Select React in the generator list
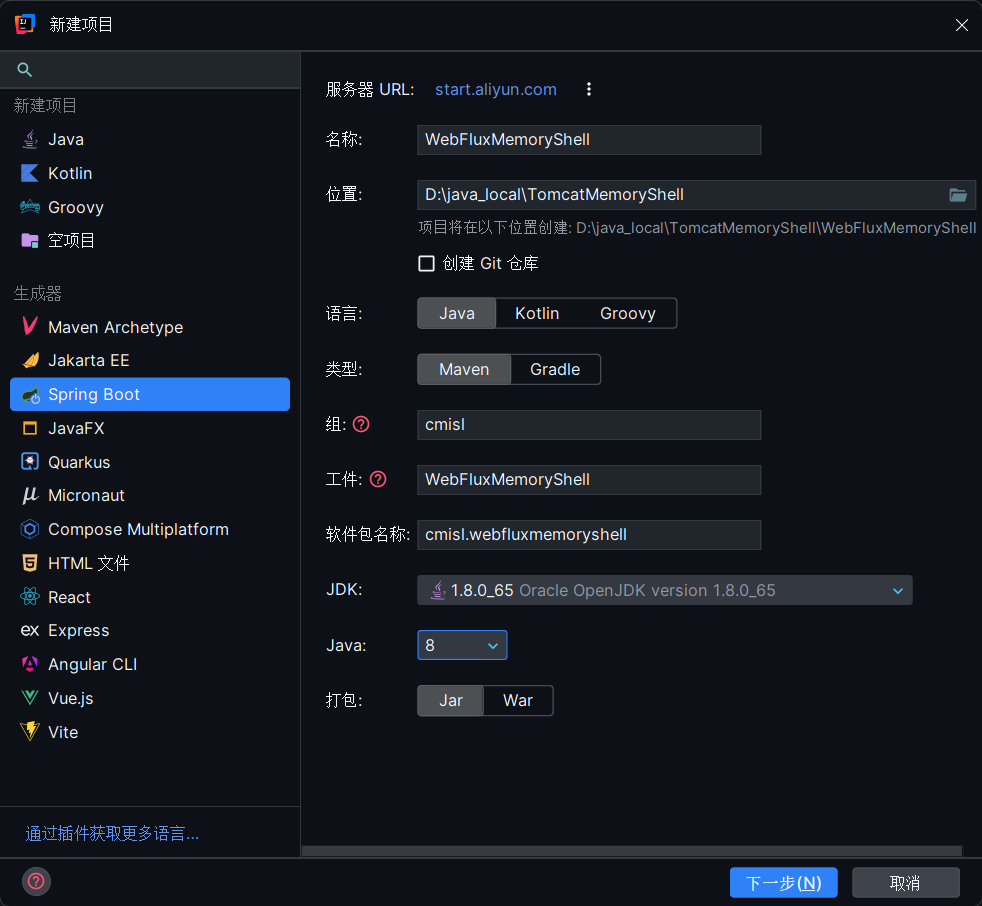Image resolution: width=982 pixels, height=906 pixels. point(150,597)
